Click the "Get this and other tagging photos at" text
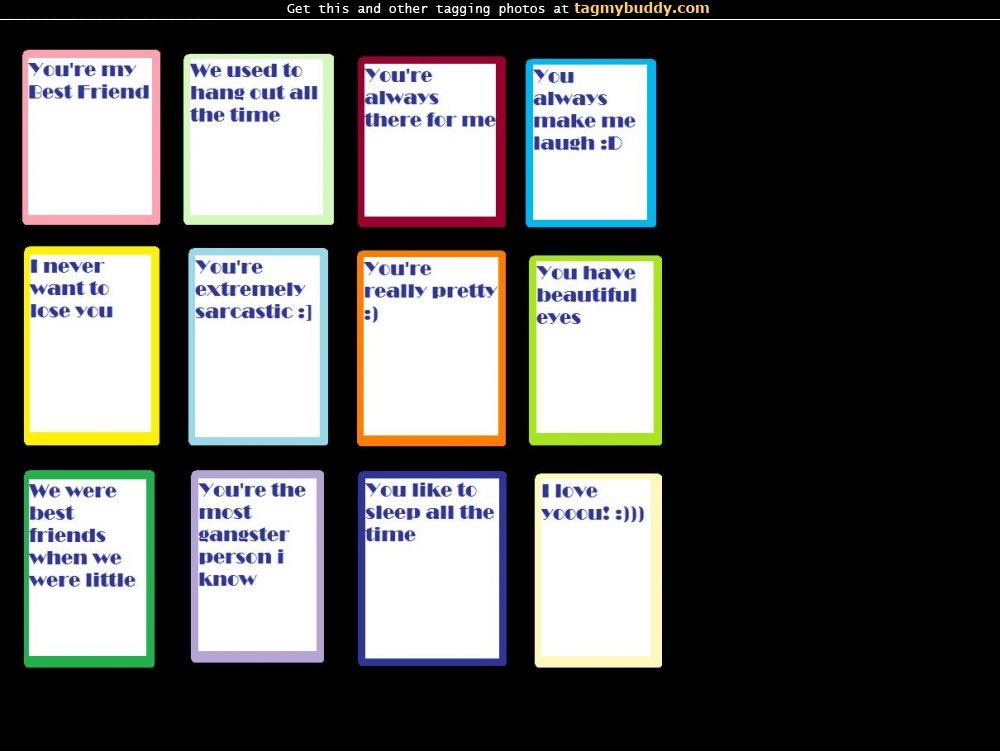Image resolution: width=1000 pixels, height=751 pixels. point(427,9)
